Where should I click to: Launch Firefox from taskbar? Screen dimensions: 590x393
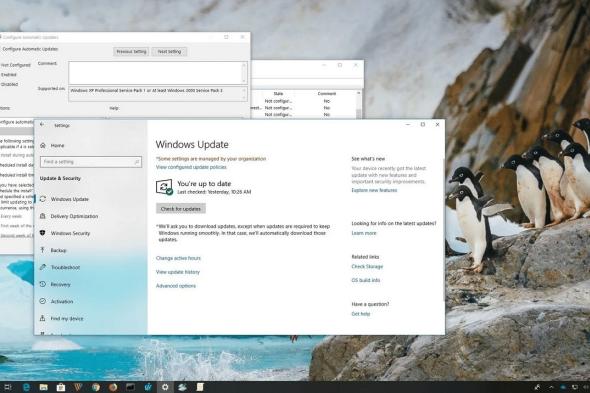[x=113, y=387]
